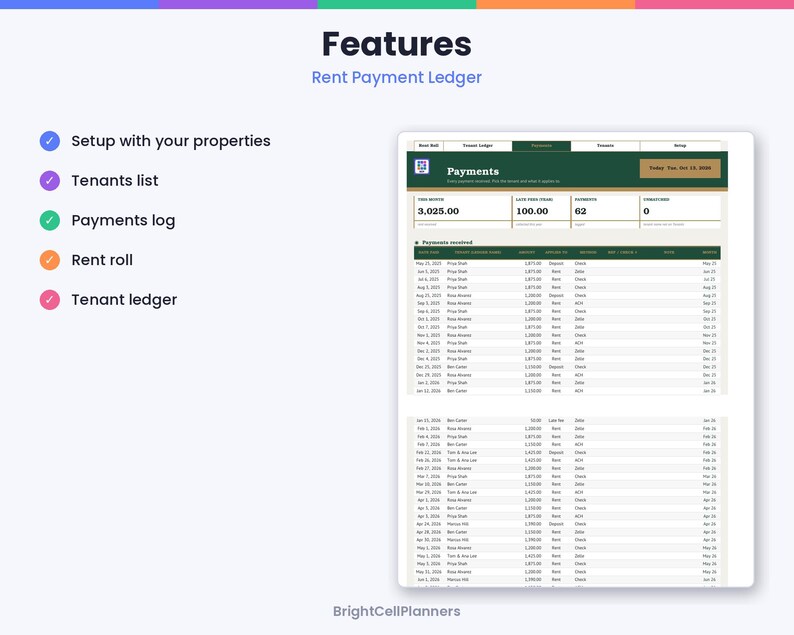Click the Month column header
This screenshot has width=794, height=635.
(x=709, y=252)
